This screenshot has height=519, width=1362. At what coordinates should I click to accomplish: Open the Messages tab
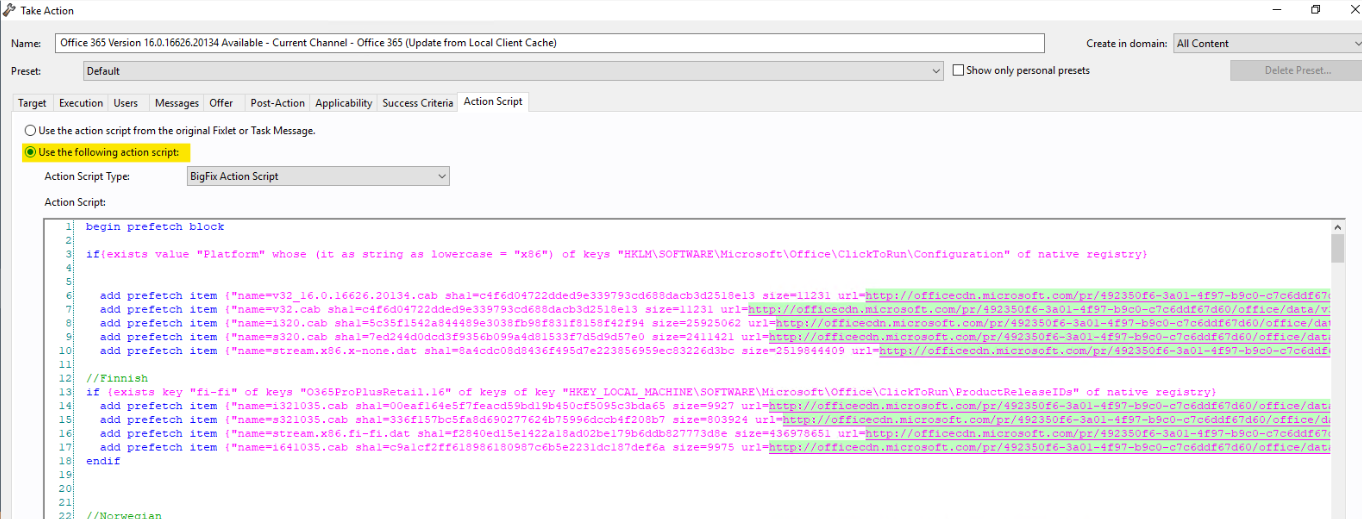[x=177, y=103]
